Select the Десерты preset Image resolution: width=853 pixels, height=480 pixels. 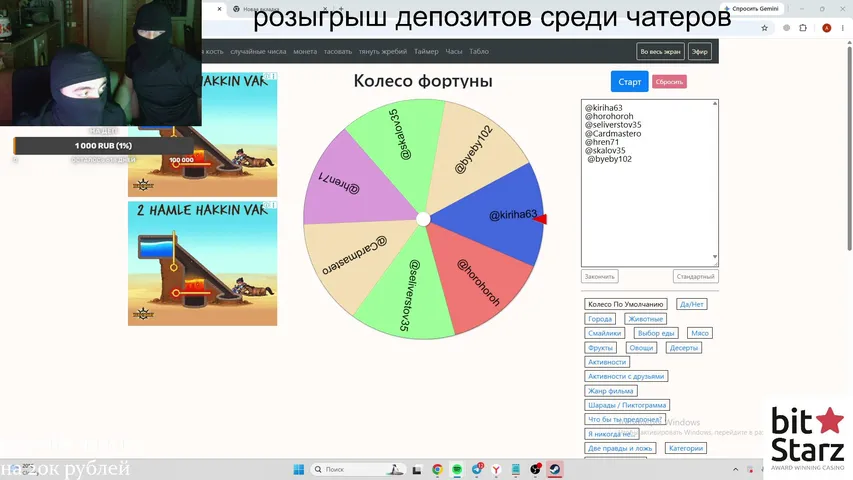(683, 348)
